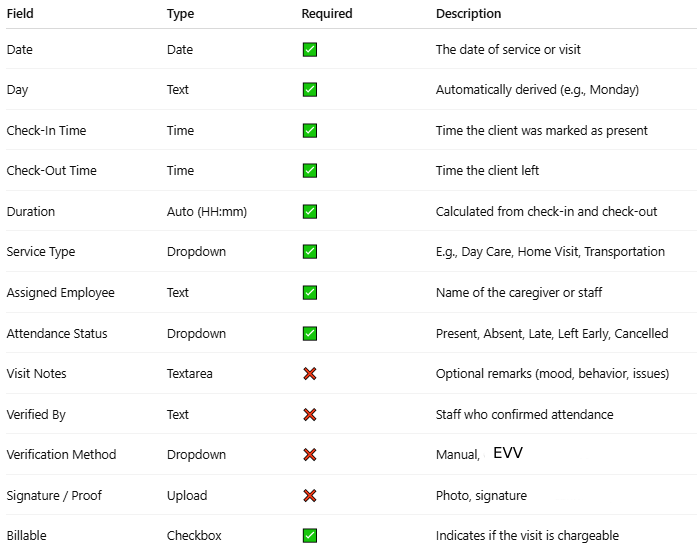Click the Dropdown type for Attendance Status
The width and height of the screenshot is (697, 559).
(x=196, y=333)
